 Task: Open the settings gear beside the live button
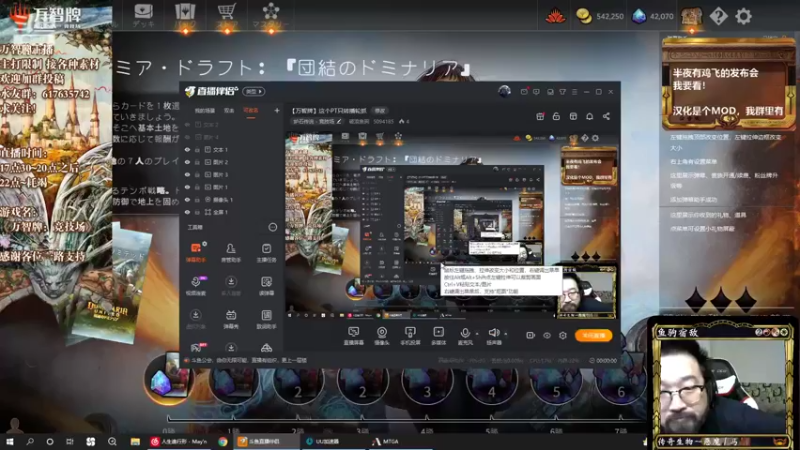point(563,335)
